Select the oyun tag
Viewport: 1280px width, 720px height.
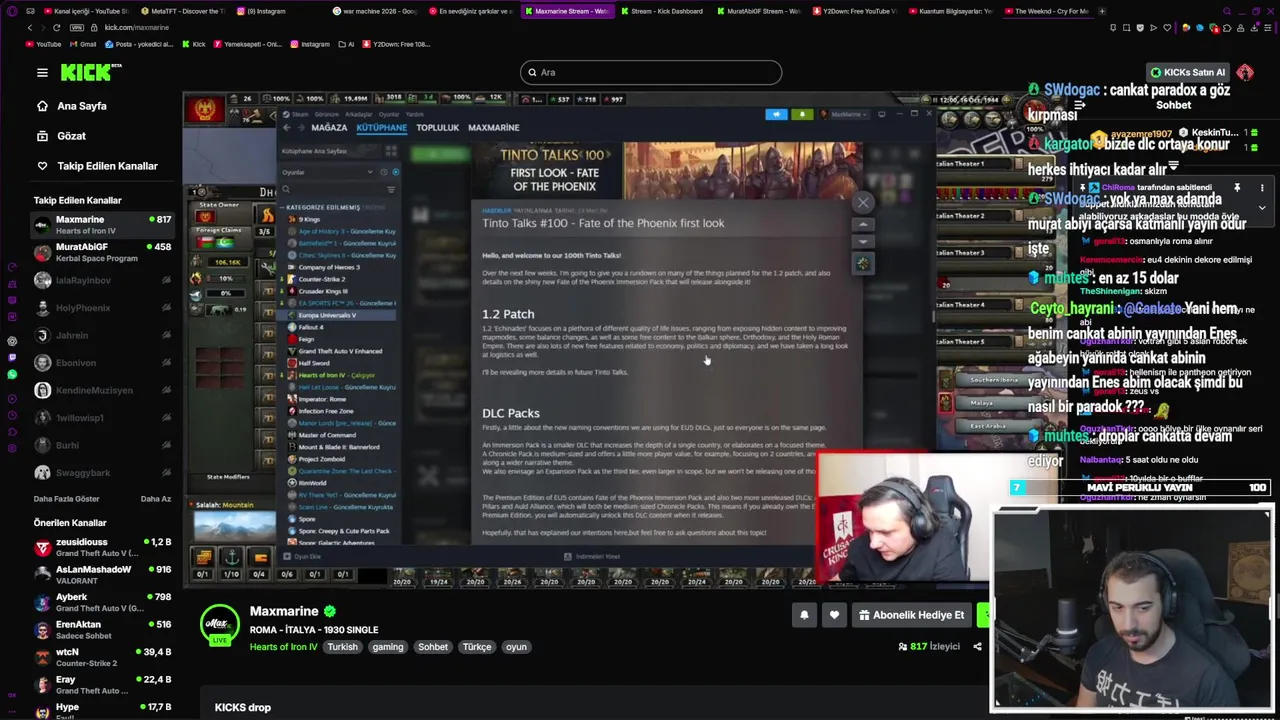coord(516,647)
